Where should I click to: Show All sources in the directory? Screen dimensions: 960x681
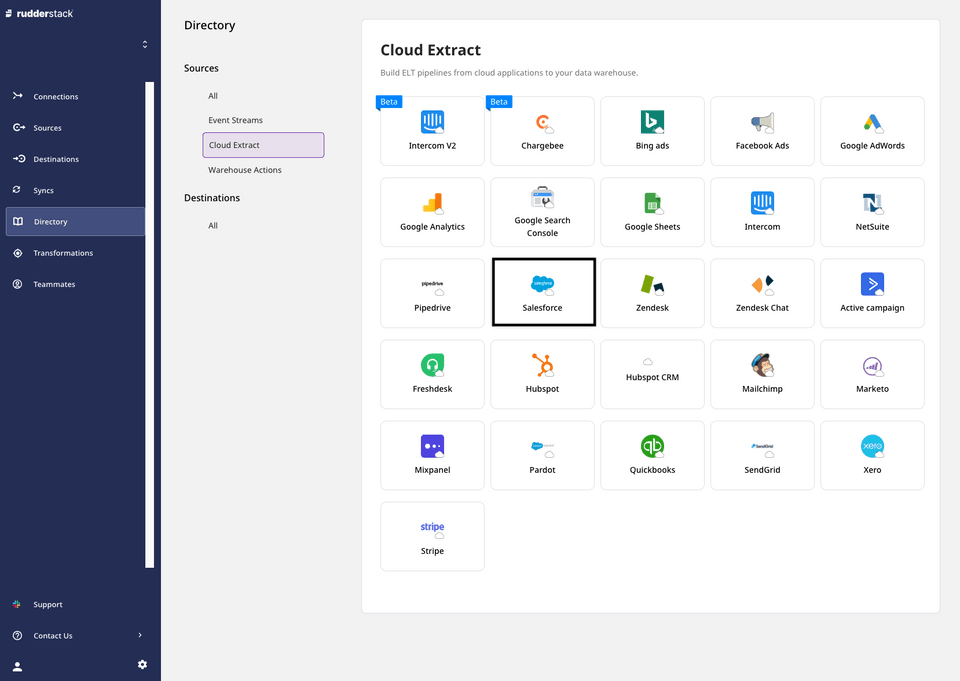212,96
